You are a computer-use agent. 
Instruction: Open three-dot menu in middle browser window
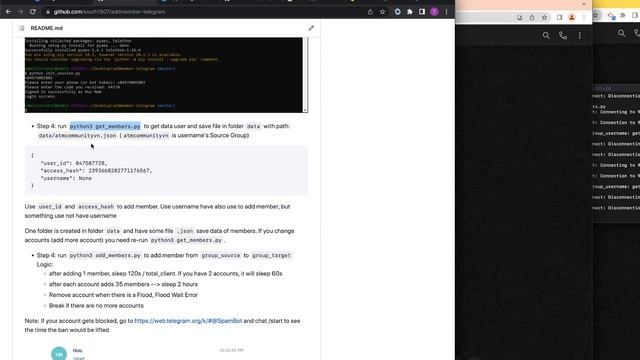tap(584, 18)
